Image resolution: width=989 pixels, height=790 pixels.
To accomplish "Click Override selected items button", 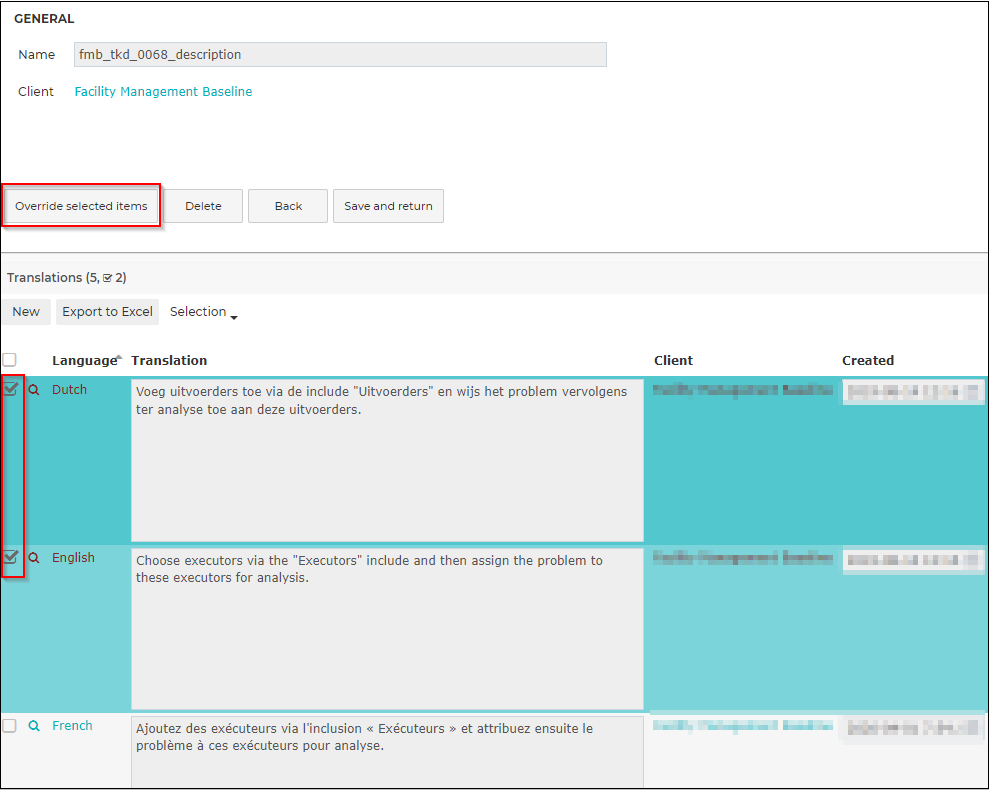I will (81, 206).
